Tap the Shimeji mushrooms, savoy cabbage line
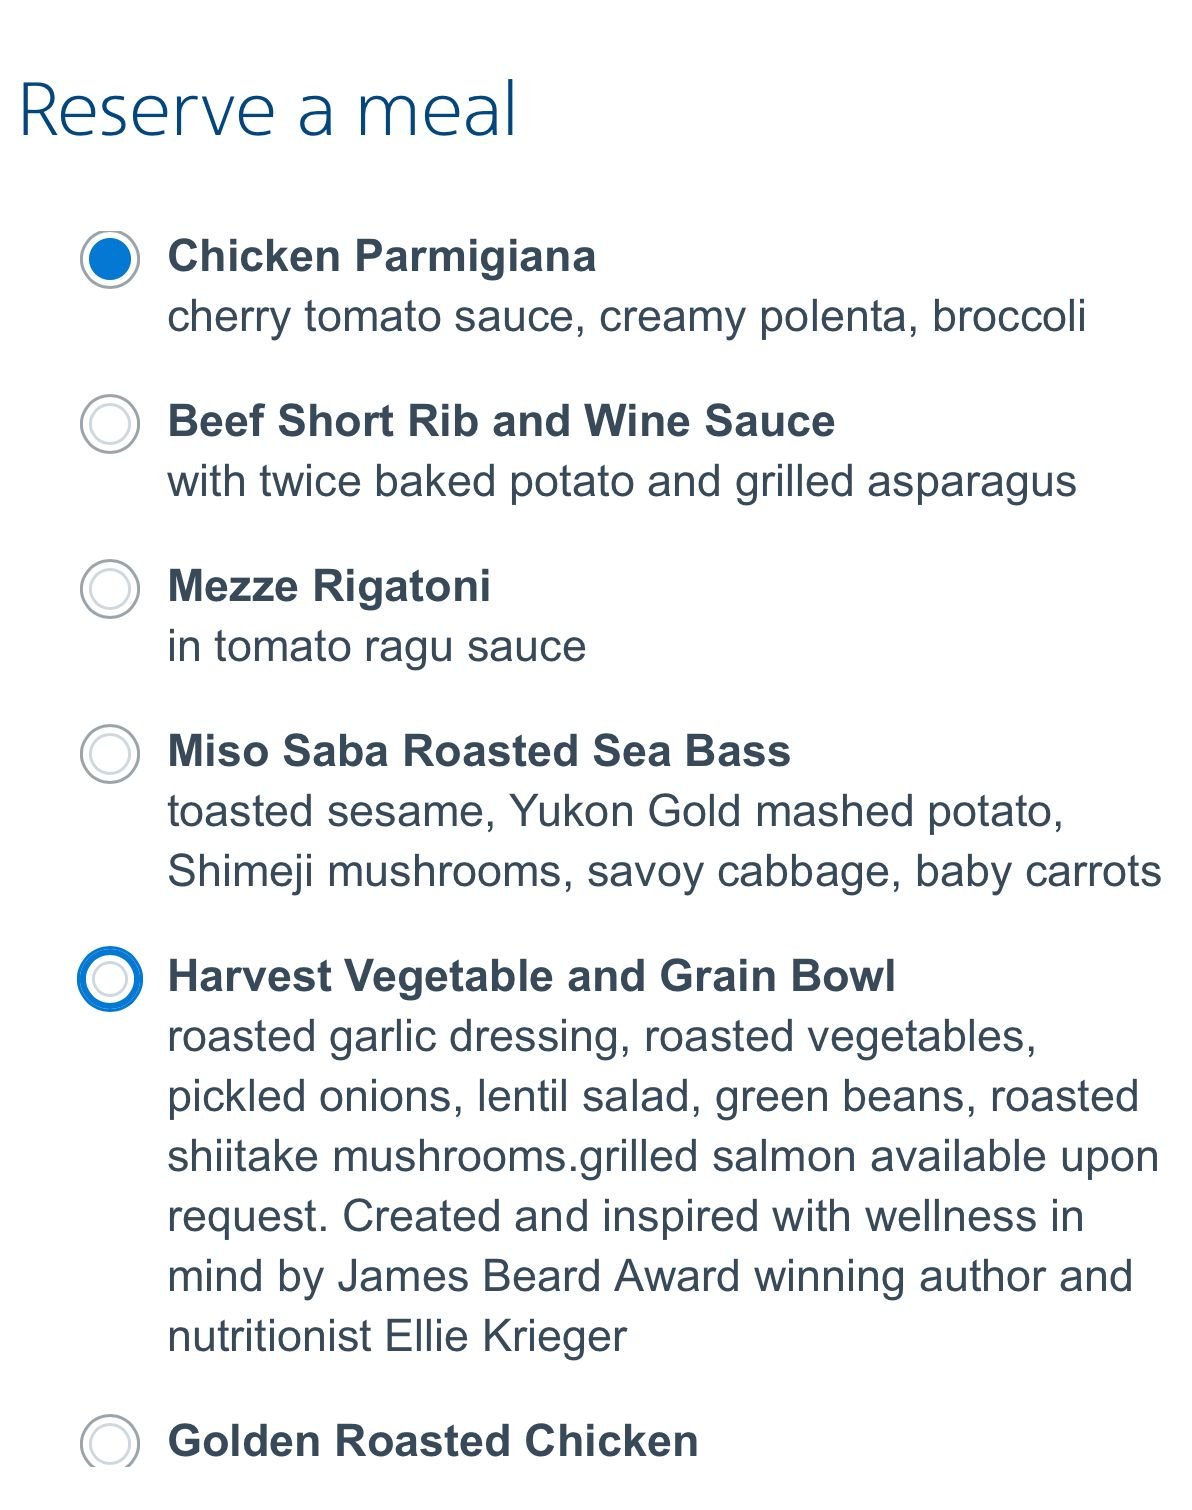Screen dimensions: 1192x1510 pyautogui.click(x=663, y=871)
